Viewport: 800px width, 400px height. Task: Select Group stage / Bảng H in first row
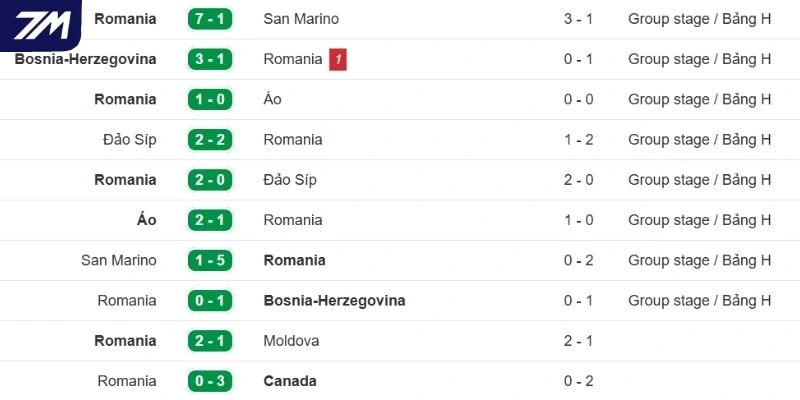(699, 19)
